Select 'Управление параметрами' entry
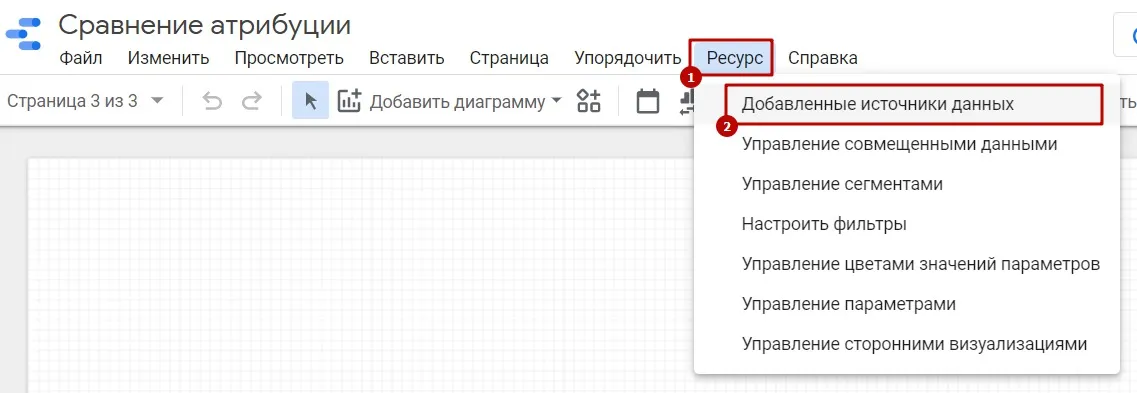1137x393 pixels. click(906, 304)
